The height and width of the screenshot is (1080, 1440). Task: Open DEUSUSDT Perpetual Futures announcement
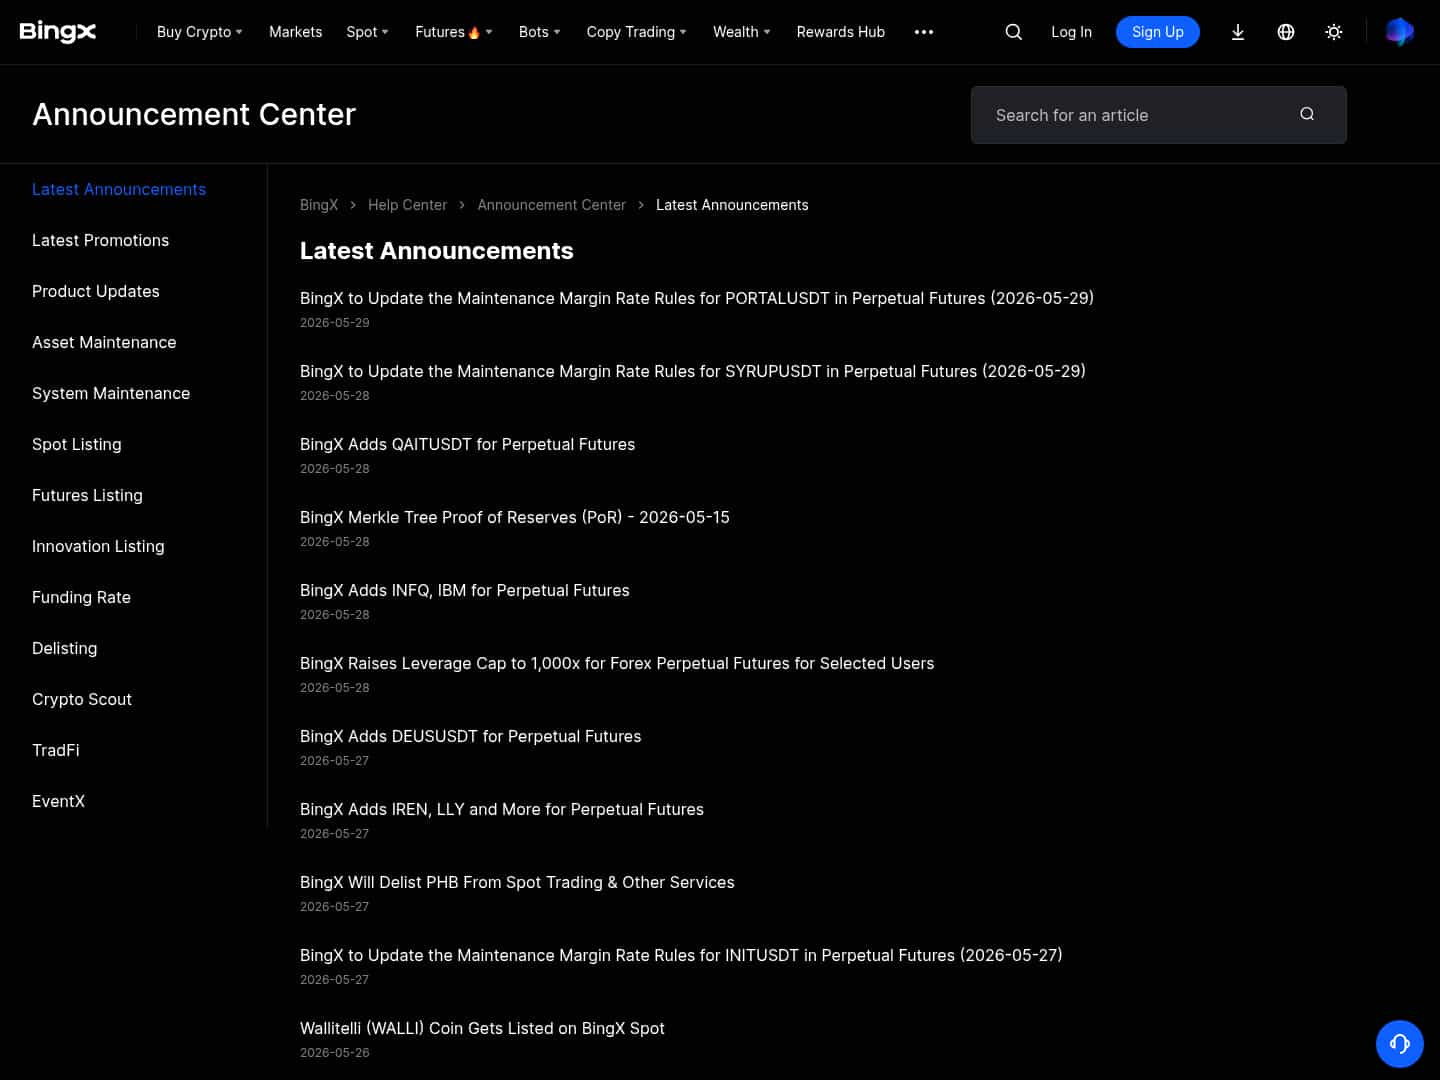(x=471, y=736)
